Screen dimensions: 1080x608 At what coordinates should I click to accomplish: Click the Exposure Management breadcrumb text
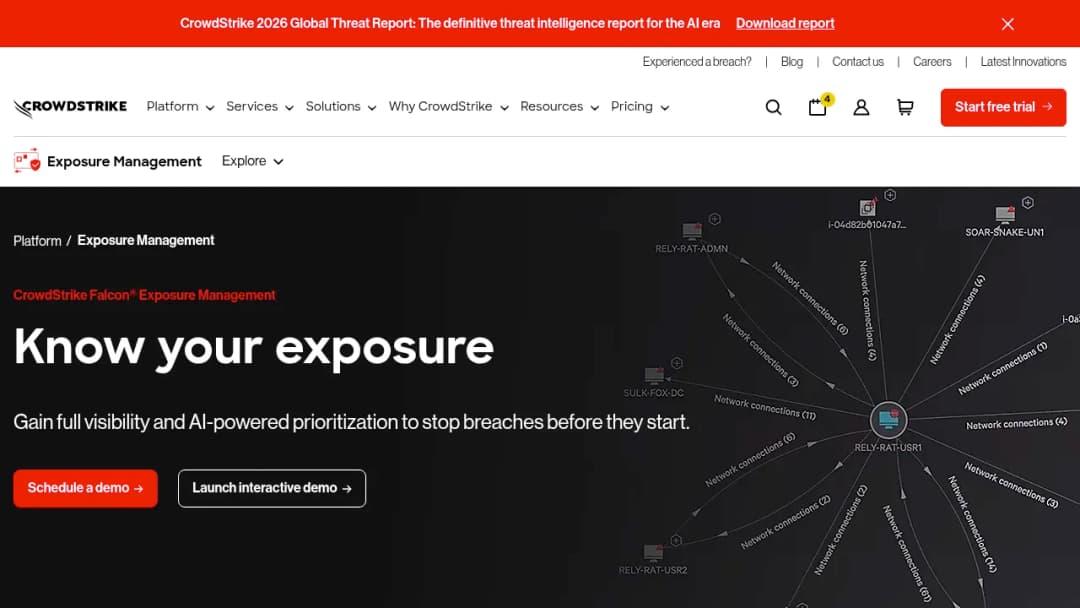coord(145,240)
